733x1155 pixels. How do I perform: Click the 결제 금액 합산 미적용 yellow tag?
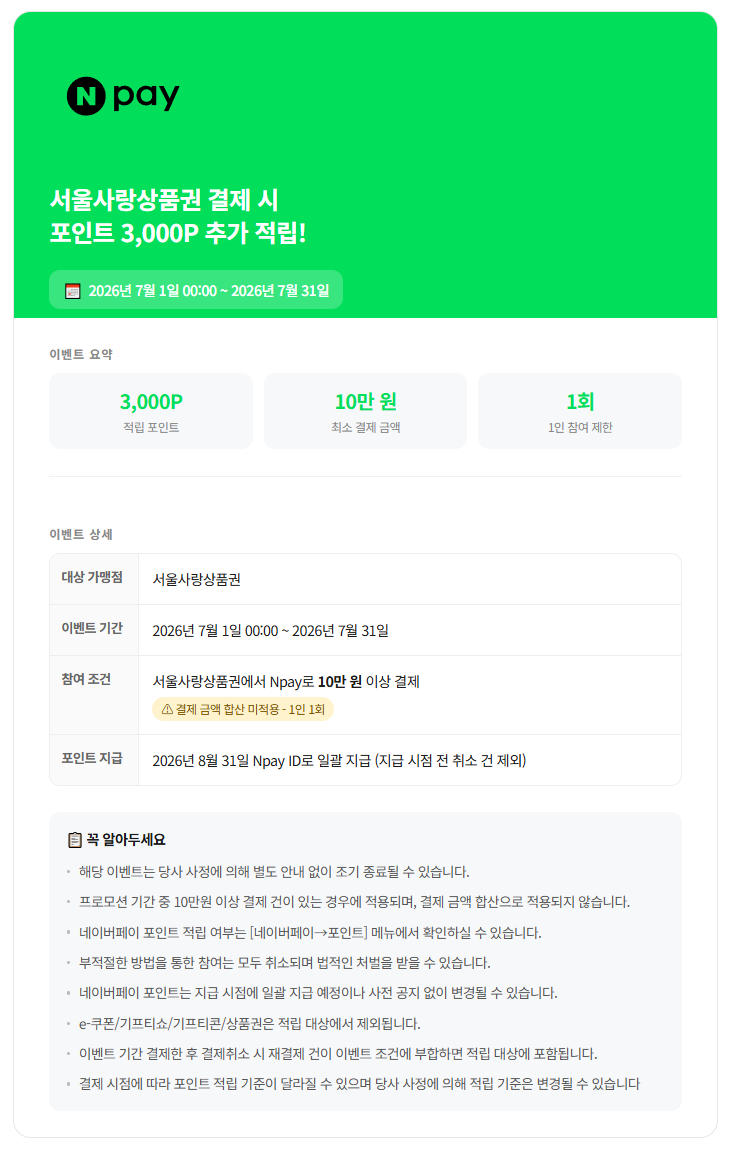(x=243, y=709)
